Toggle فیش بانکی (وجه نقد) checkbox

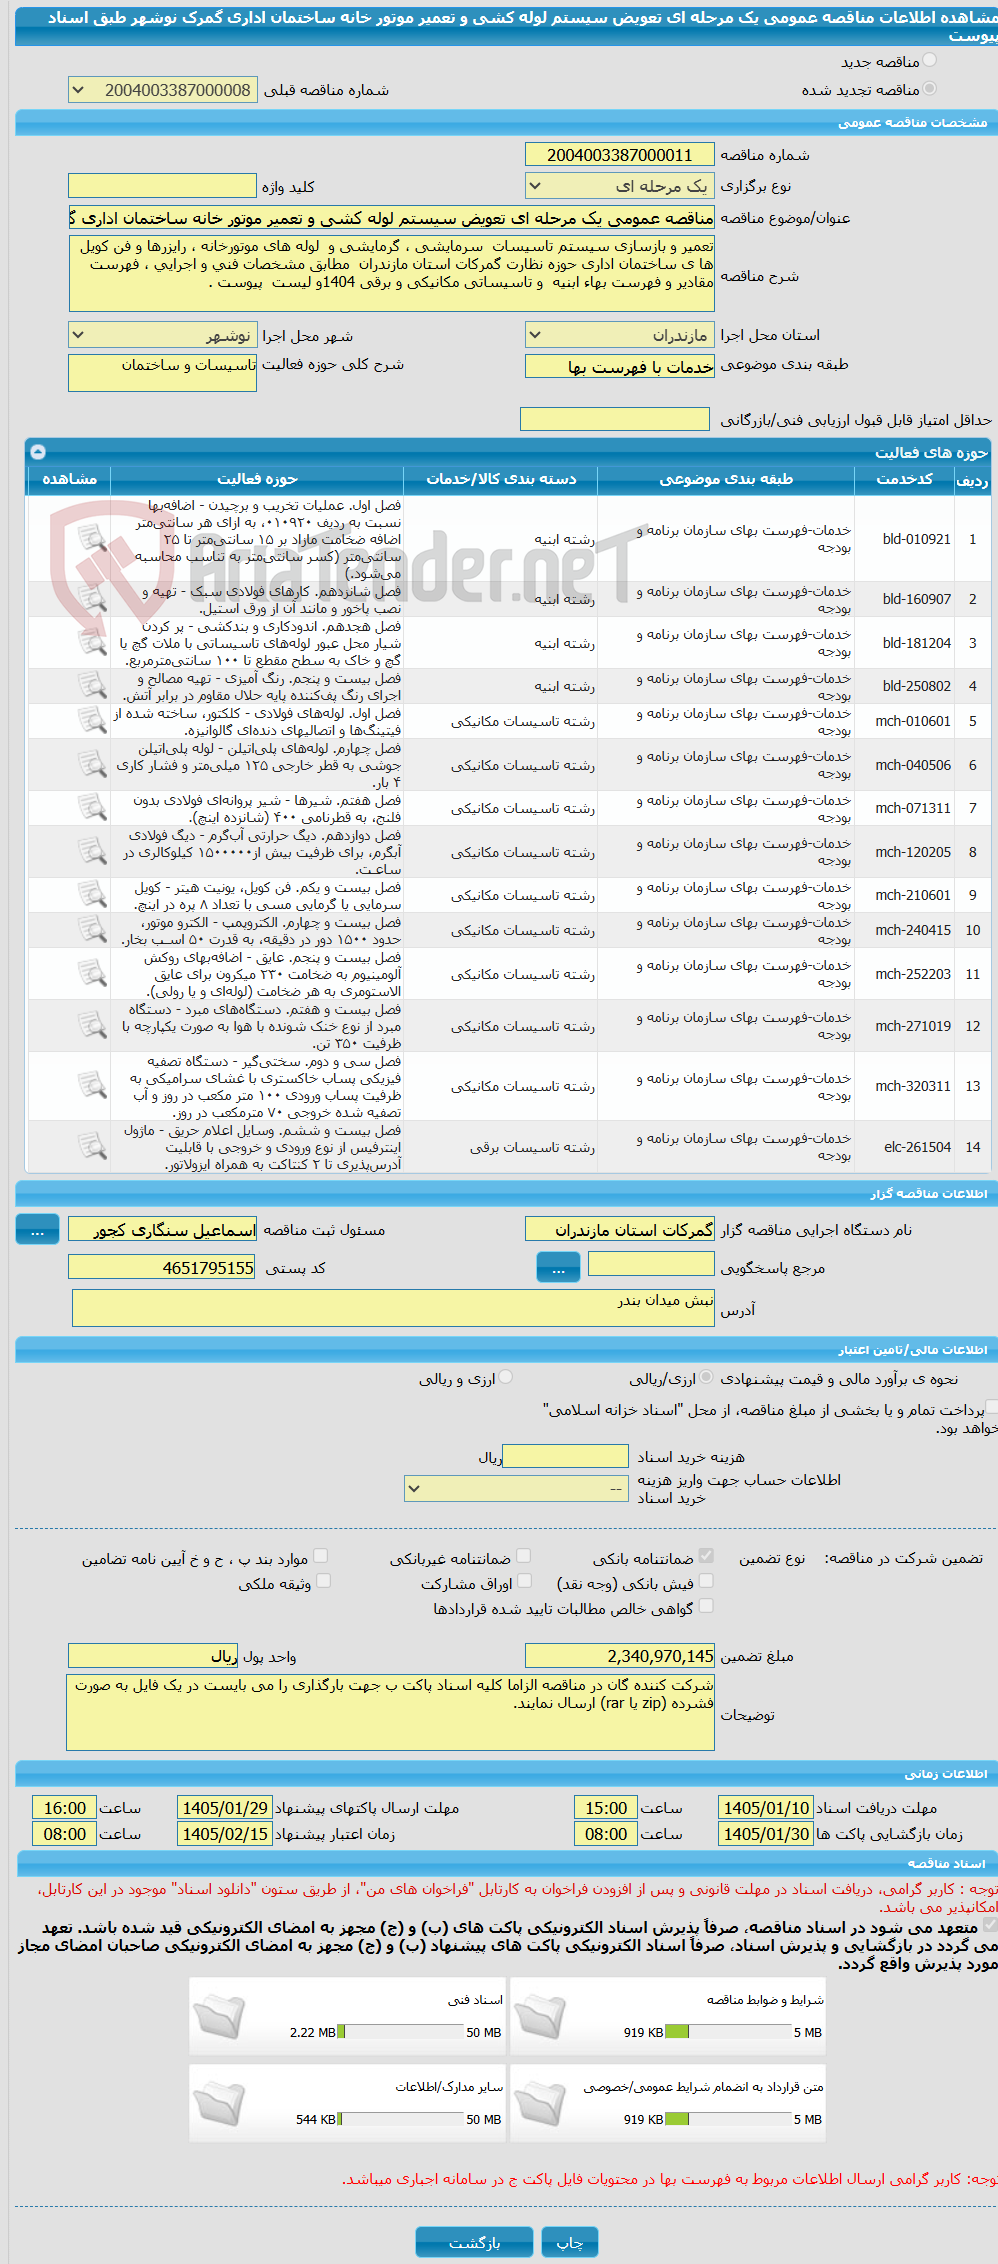pyautogui.click(x=706, y=1581)
